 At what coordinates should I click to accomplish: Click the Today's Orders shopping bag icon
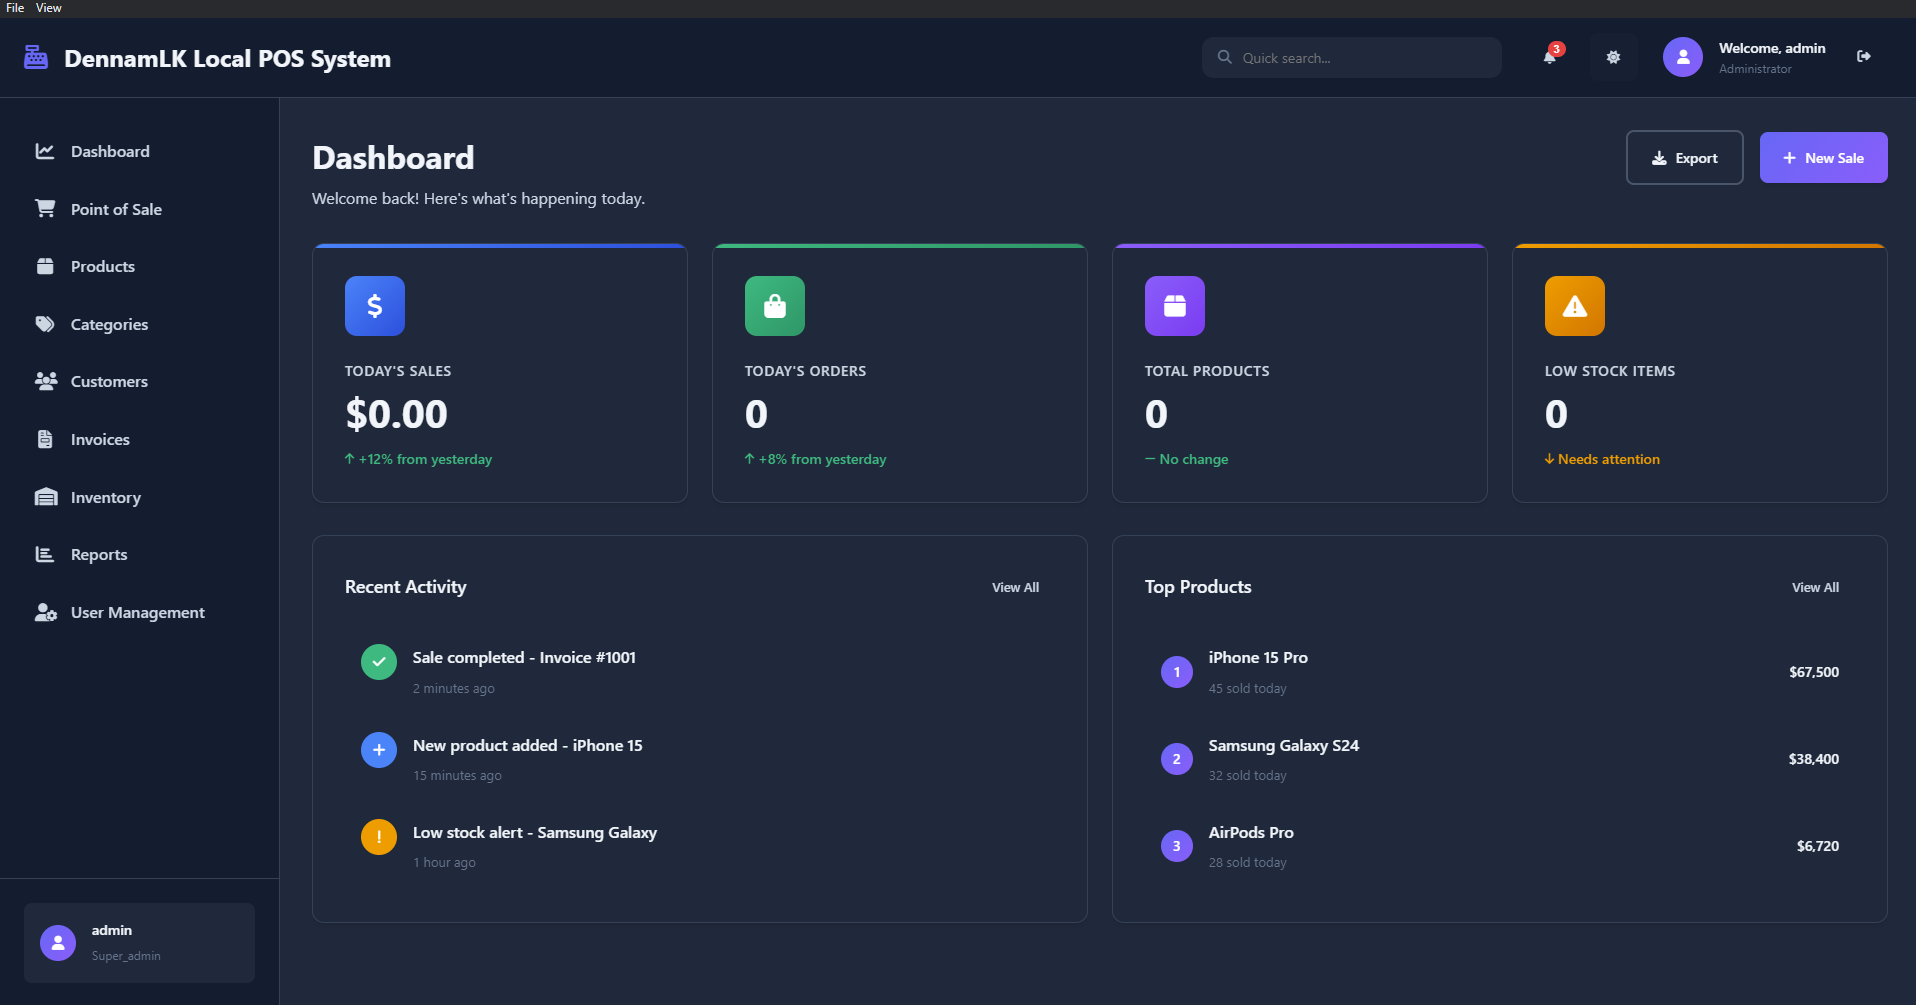coord(774,306)
